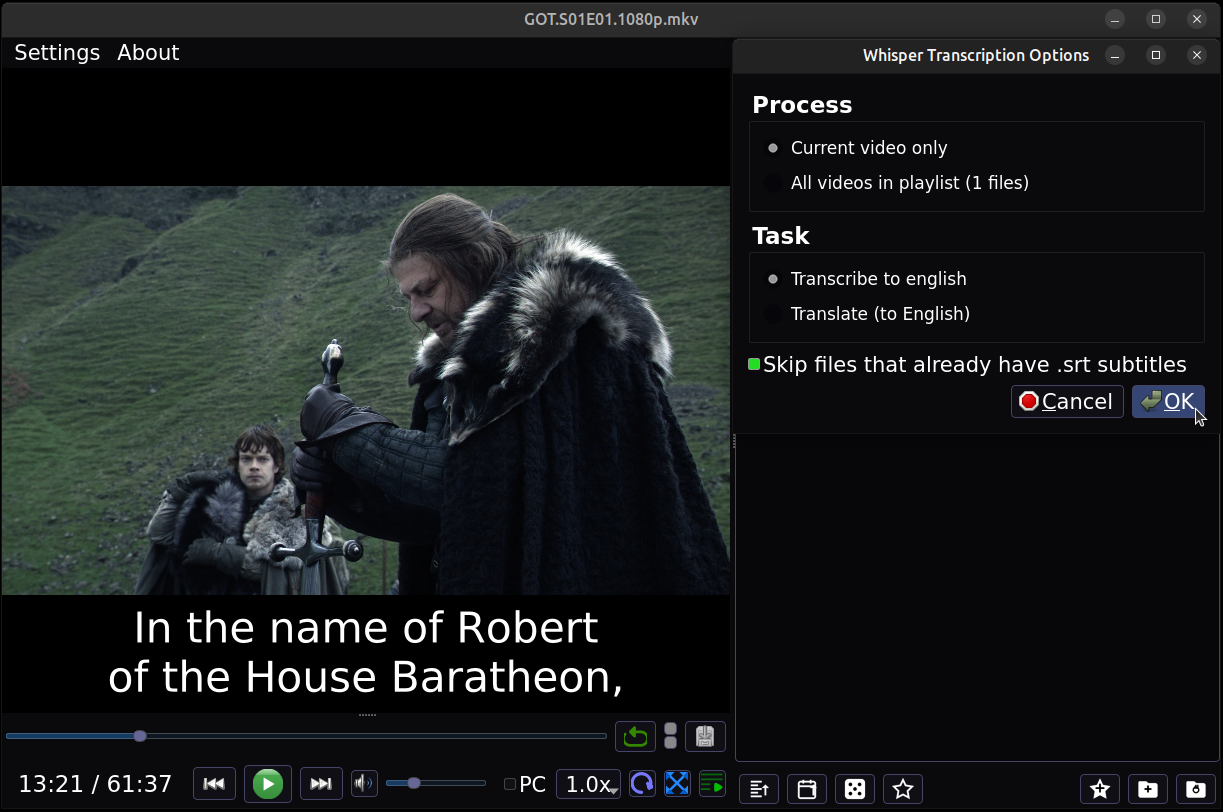
Task: Select Current video only option
Action: [858, 148]
